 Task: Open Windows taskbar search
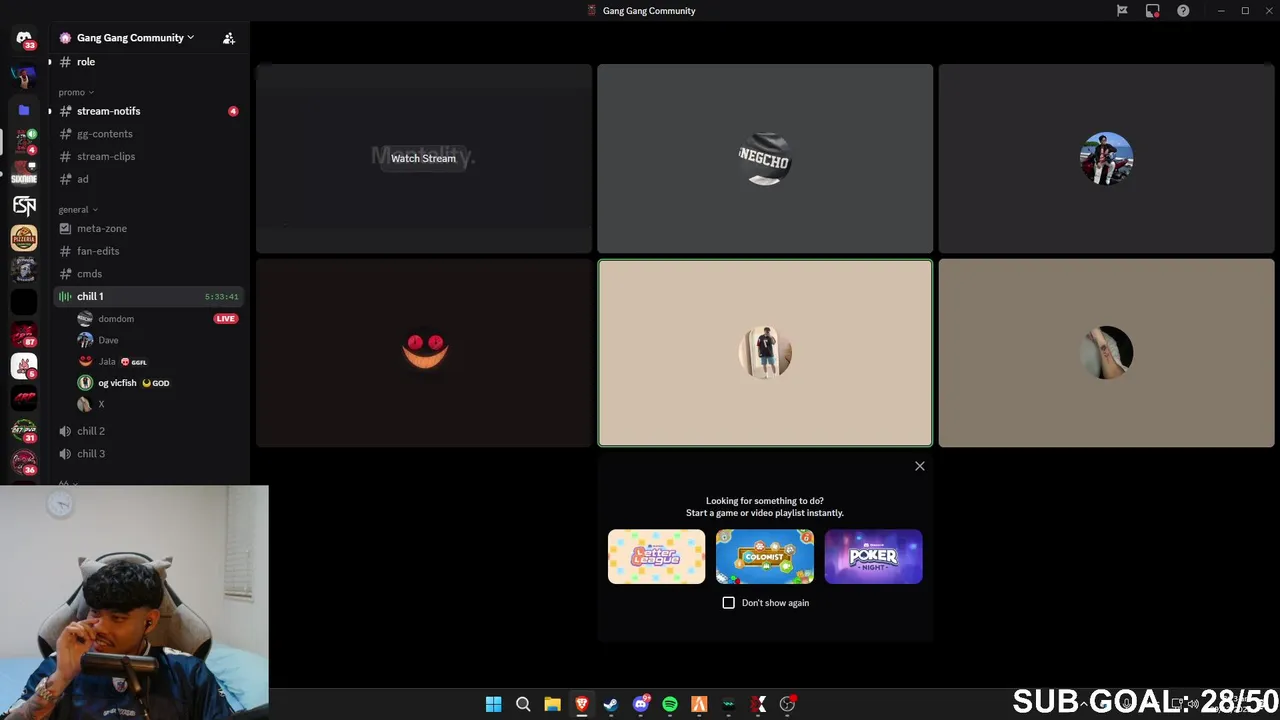coord(523,704)
